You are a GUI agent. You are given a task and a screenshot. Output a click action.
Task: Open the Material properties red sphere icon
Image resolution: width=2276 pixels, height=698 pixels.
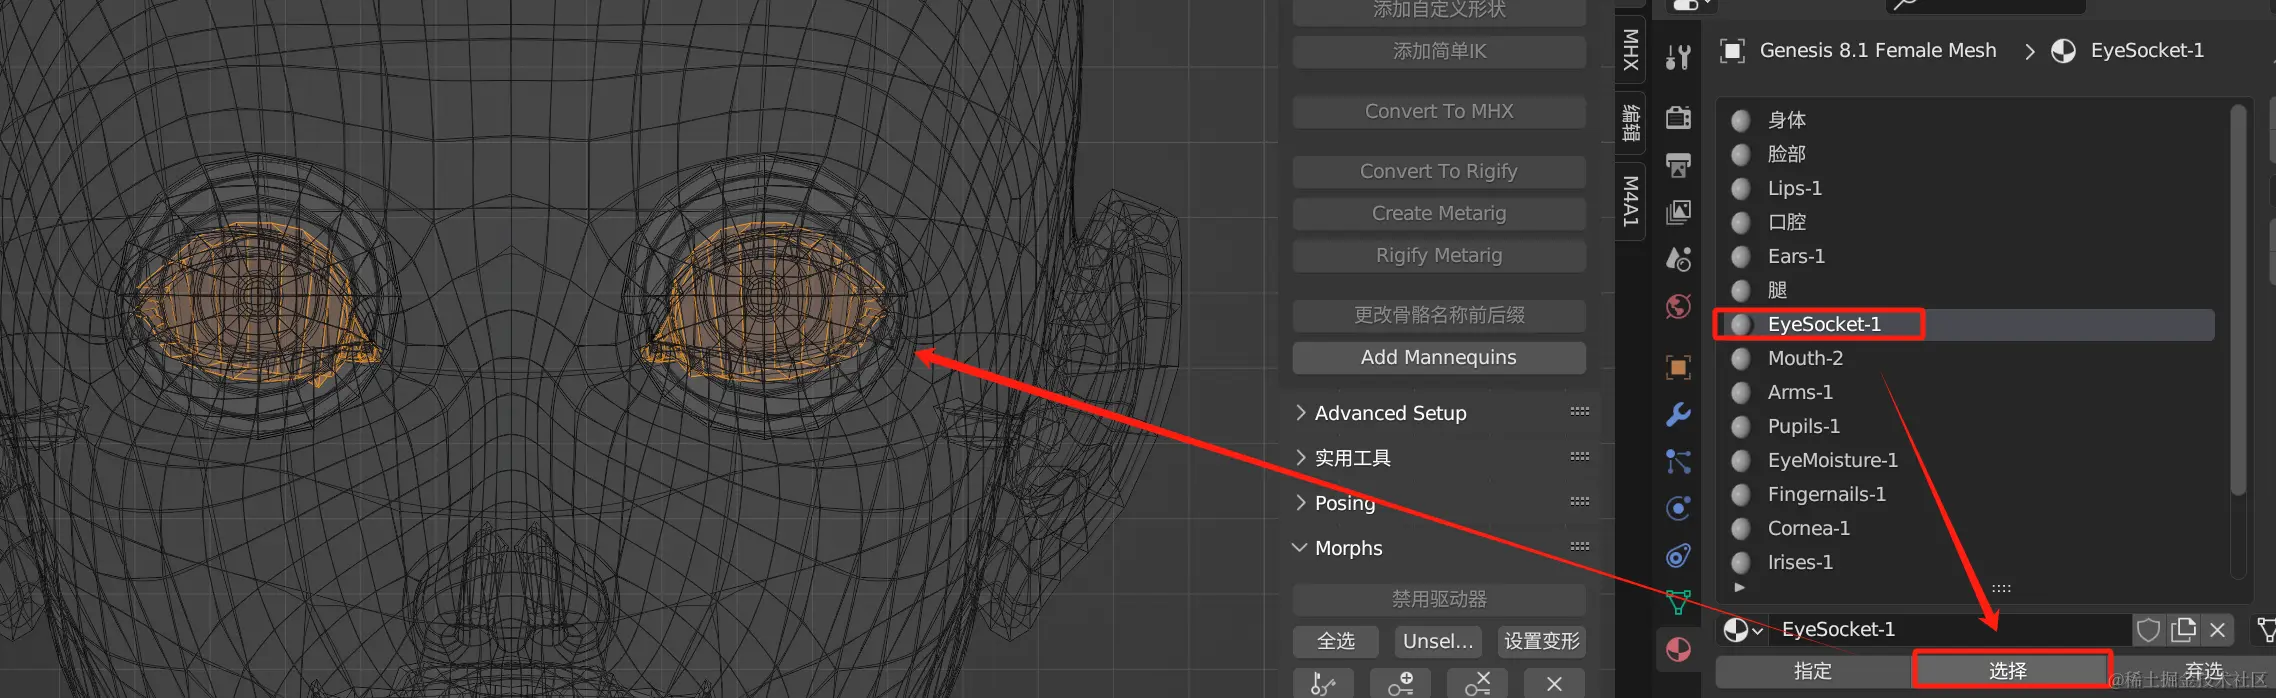point(1678,649)
